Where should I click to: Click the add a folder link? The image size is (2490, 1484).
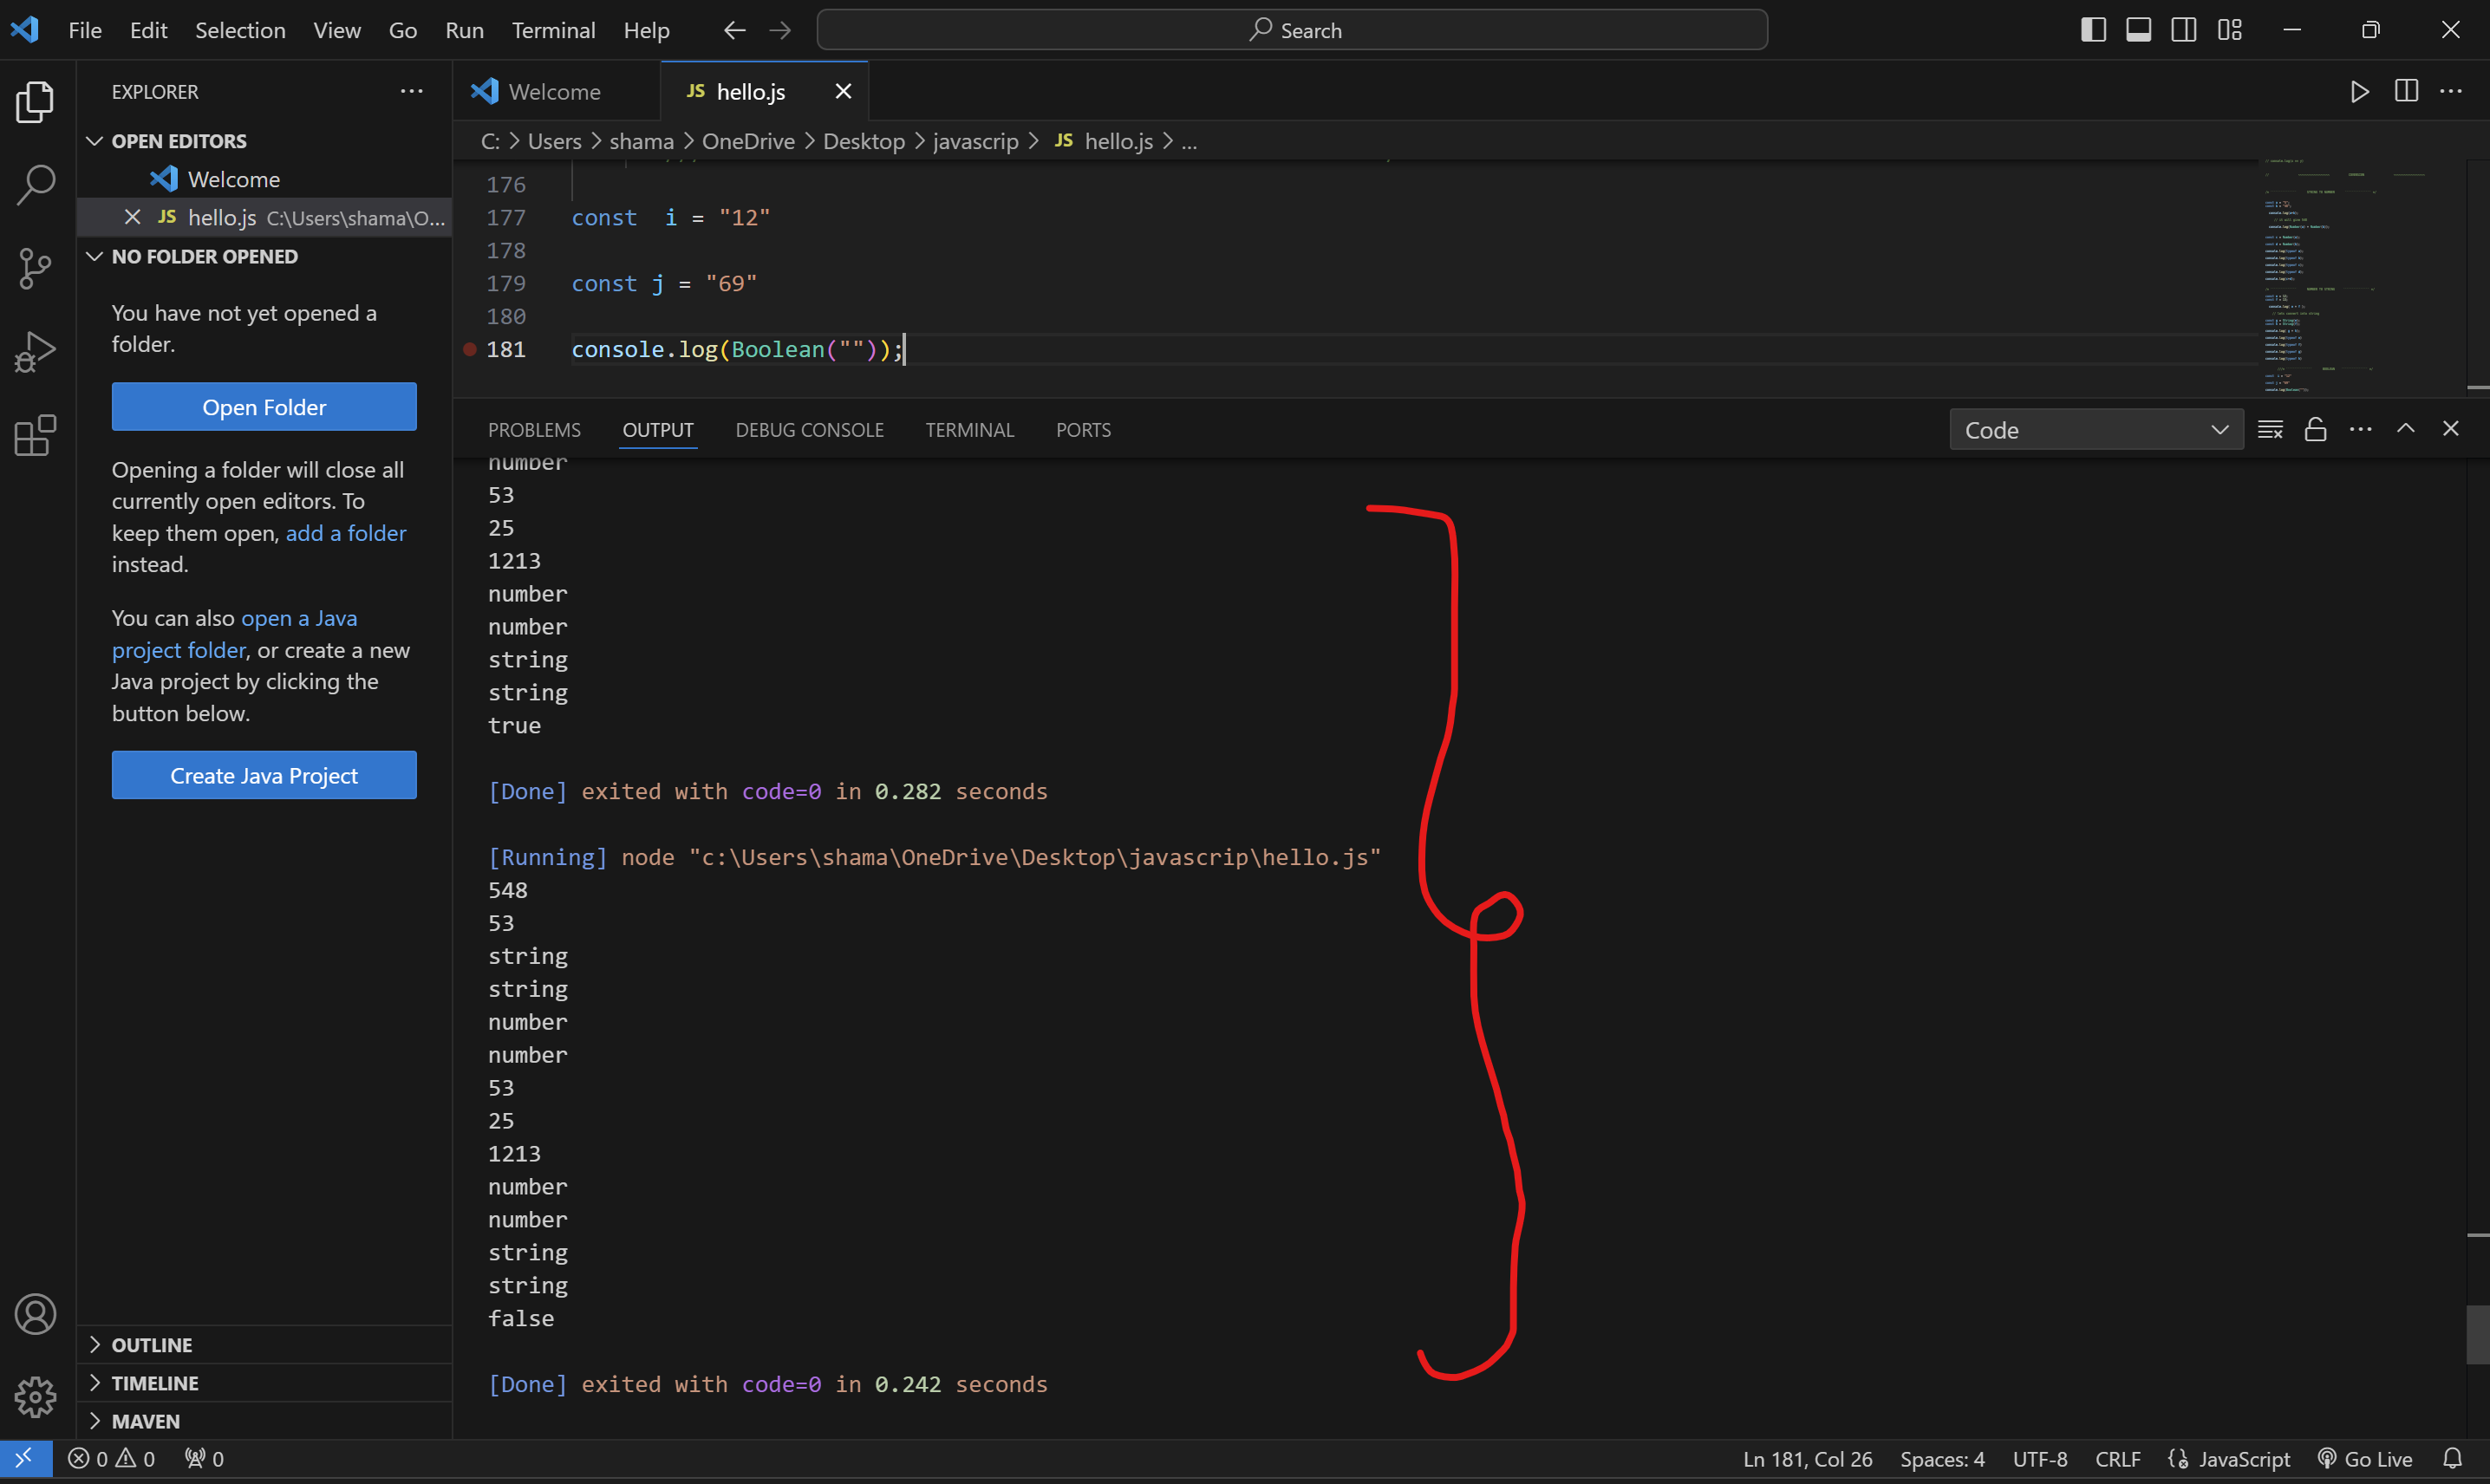346,533
